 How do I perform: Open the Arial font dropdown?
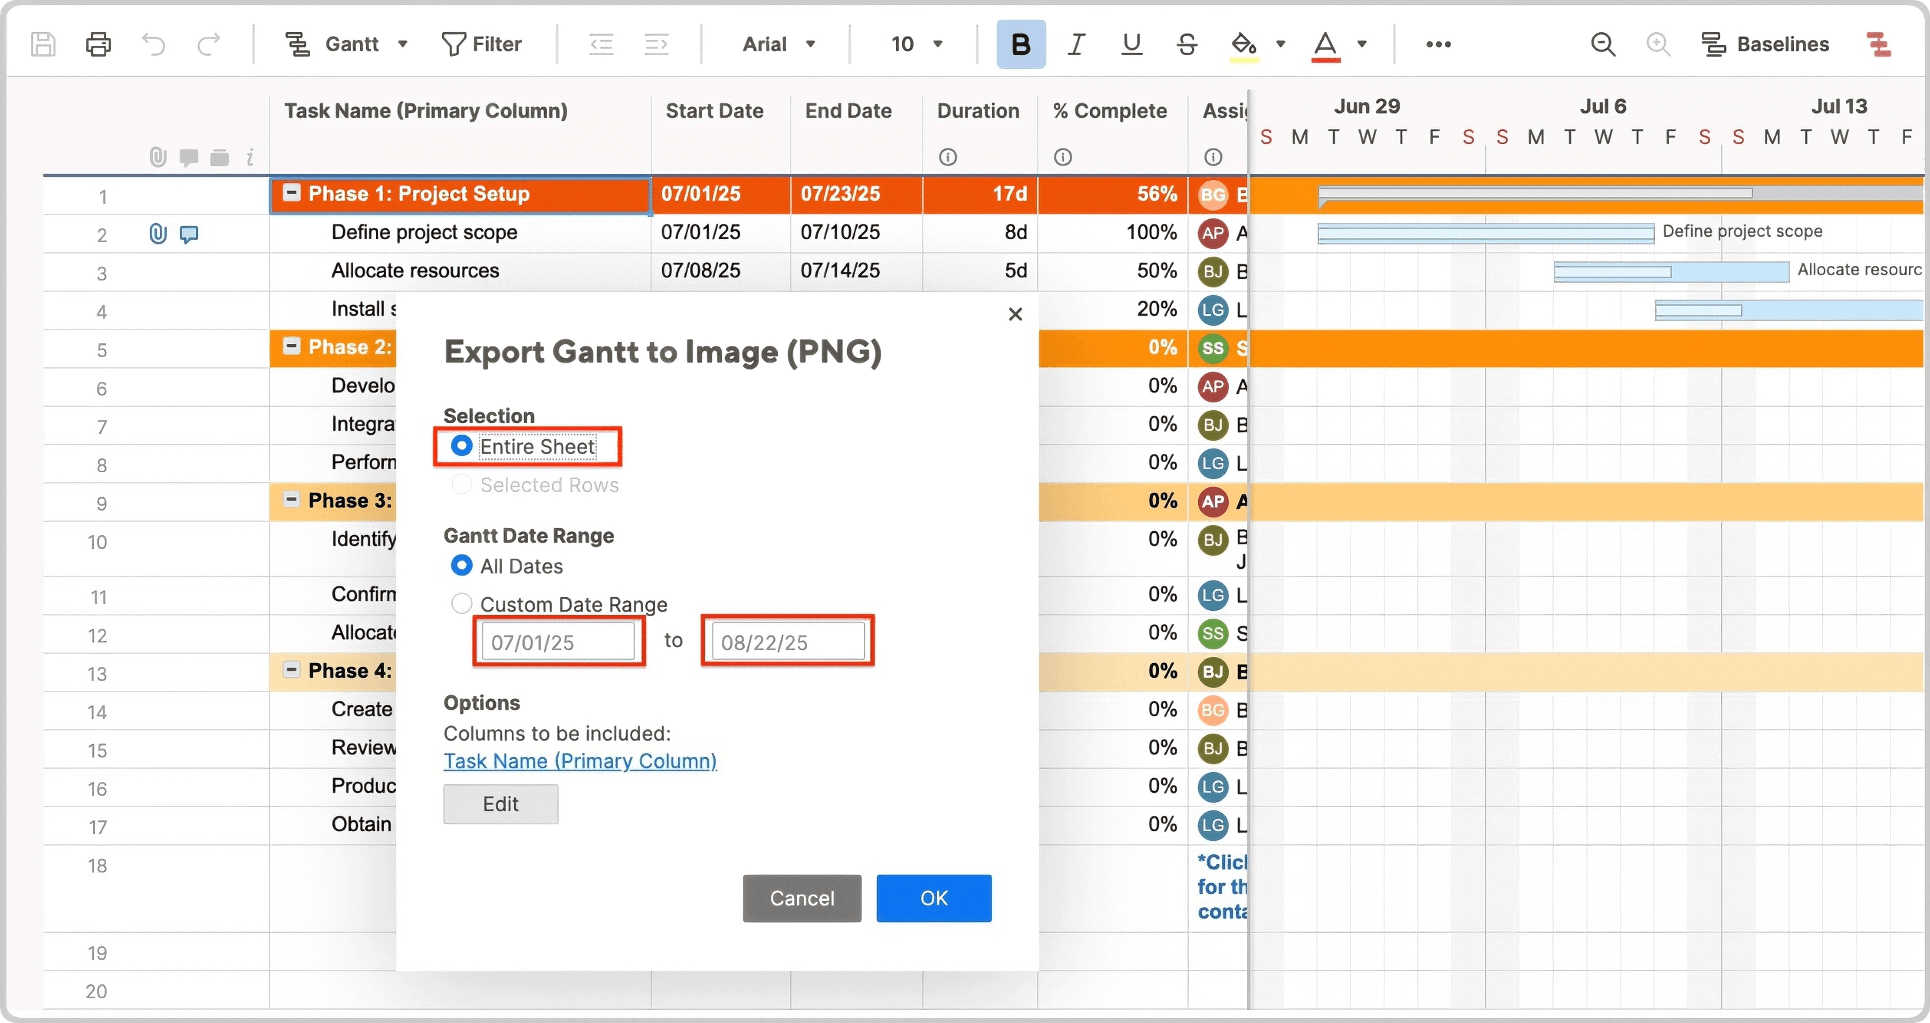[778, 44]
